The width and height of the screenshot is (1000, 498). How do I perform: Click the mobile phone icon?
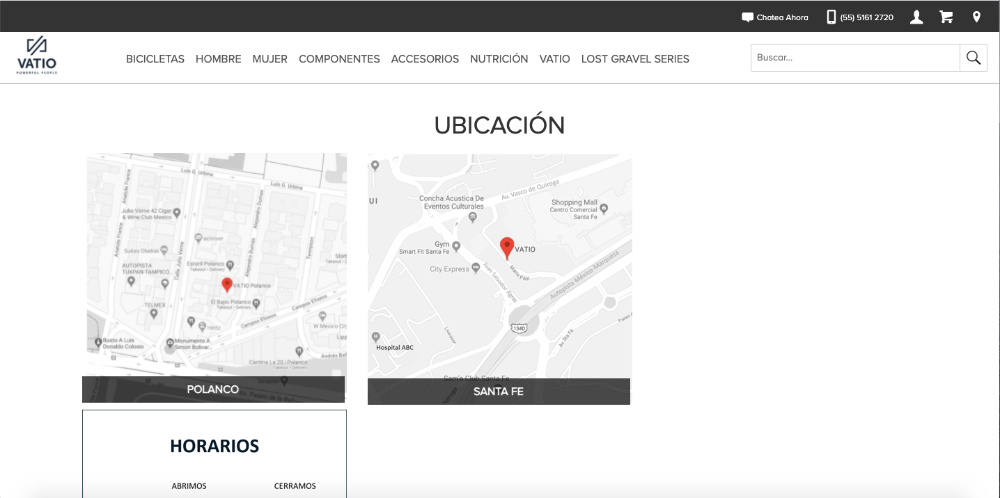click(831, 17)
